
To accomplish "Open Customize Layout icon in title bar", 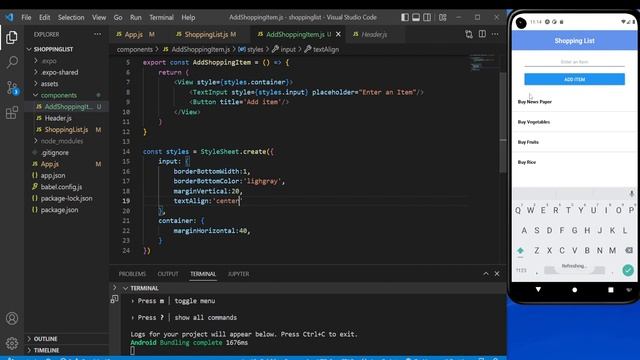I will coord(442,18).
